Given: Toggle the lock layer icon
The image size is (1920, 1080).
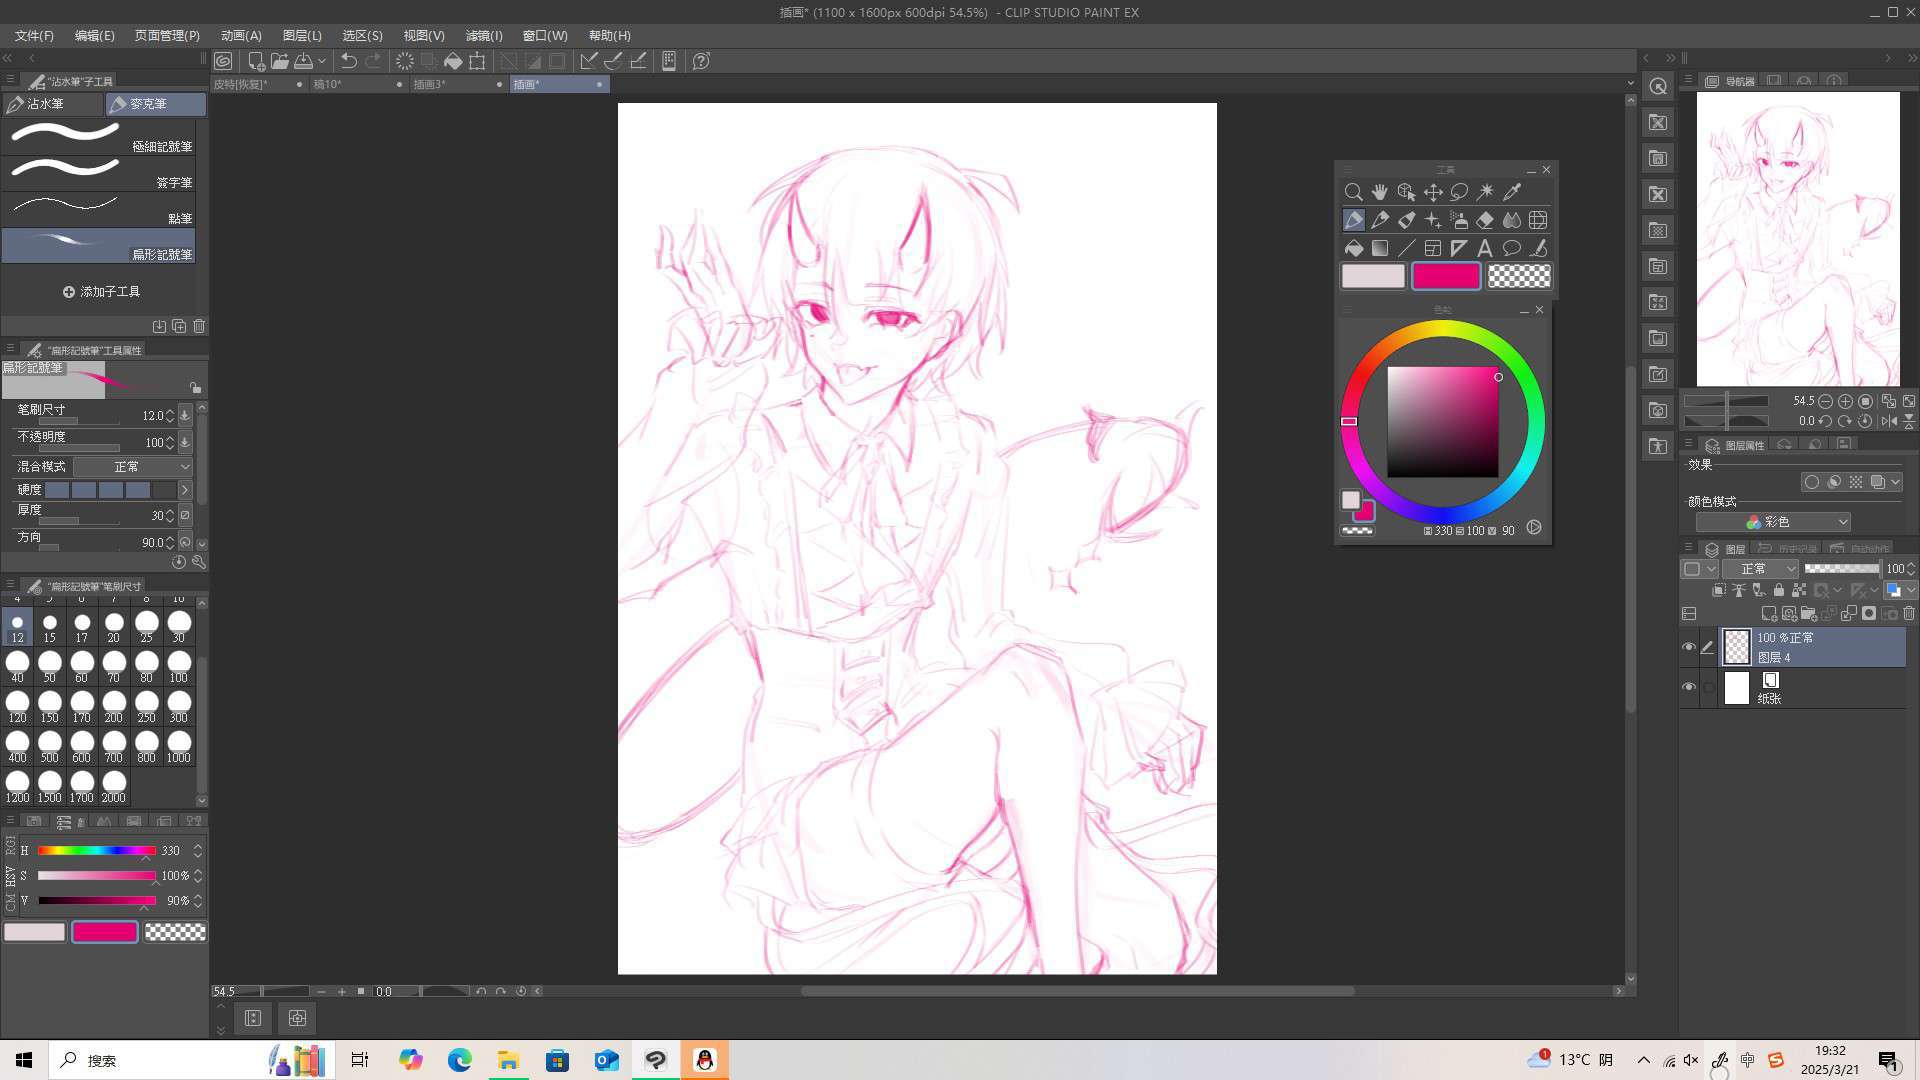Looking at the screenshot, I should pos(1778,590).
